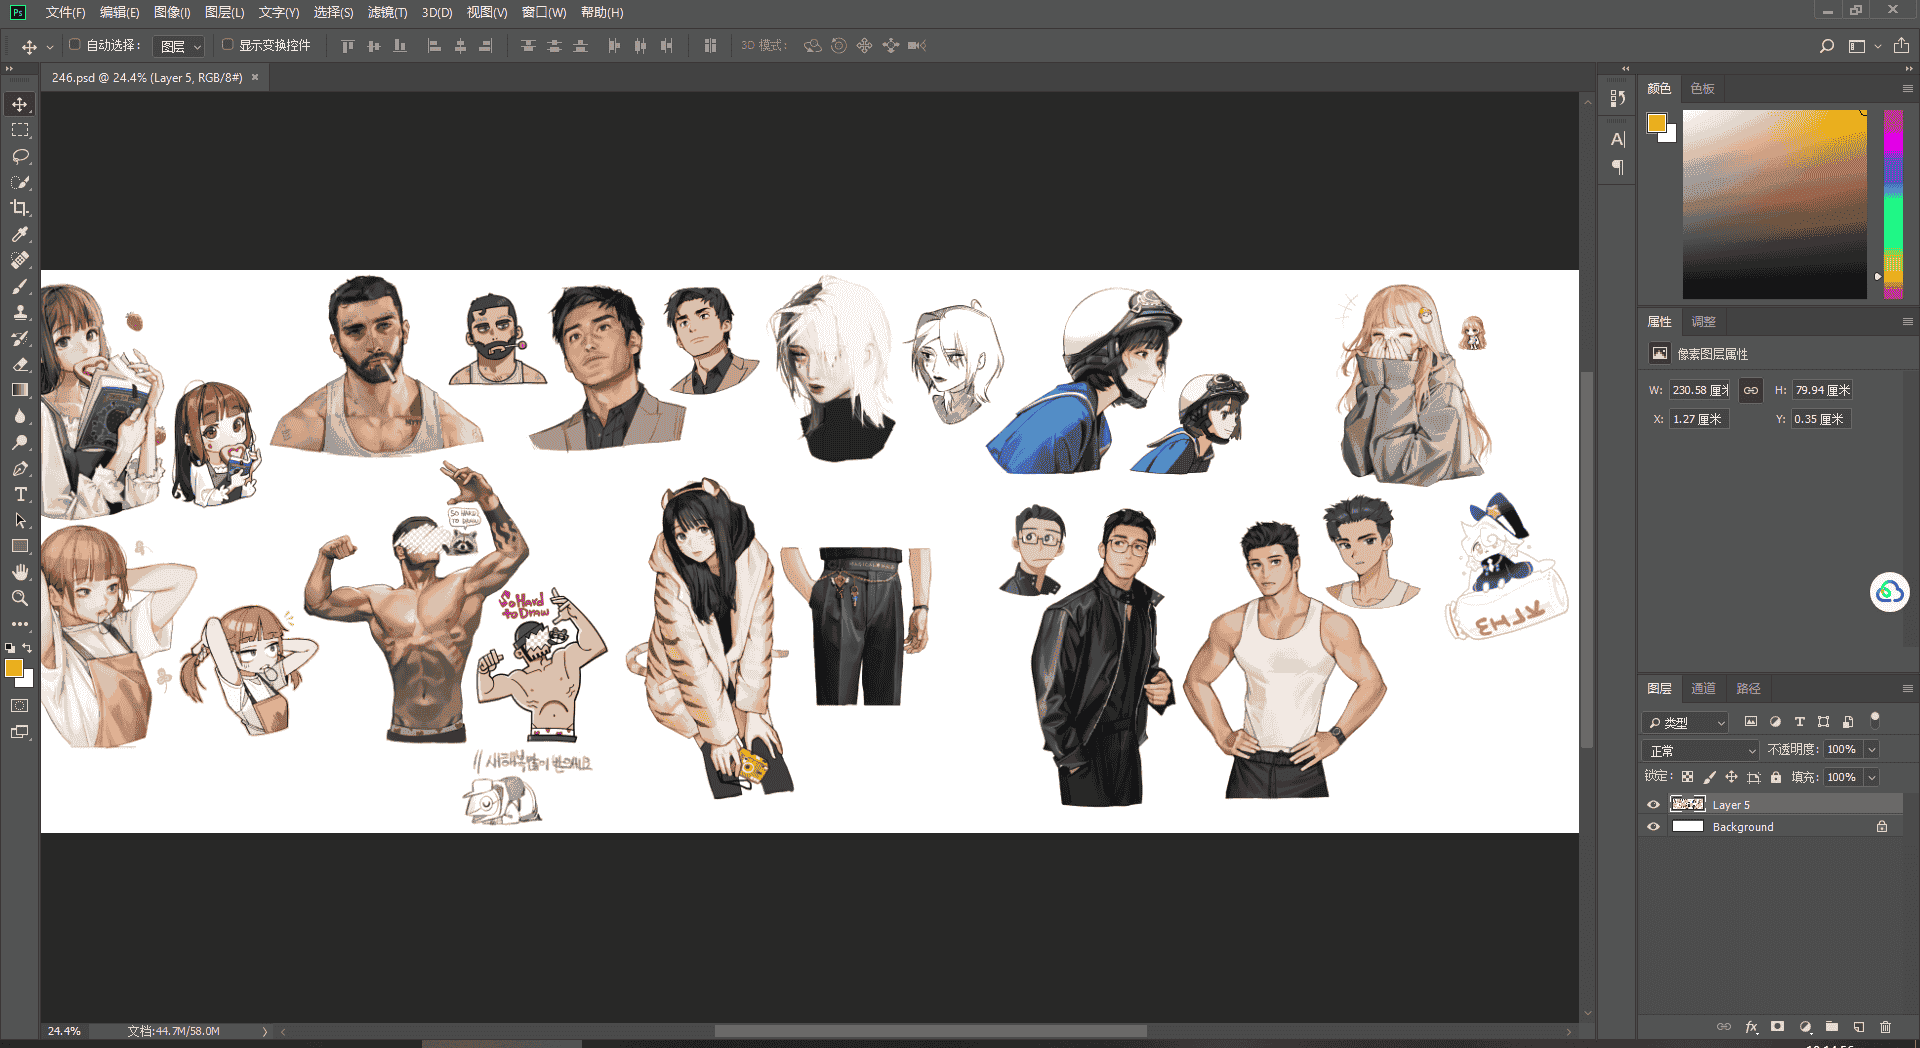Image resolution: width=1920 pixels, height=1048 pixels.
Task: Open the auto-select Layer dropdown
Action: pos(179,46)
